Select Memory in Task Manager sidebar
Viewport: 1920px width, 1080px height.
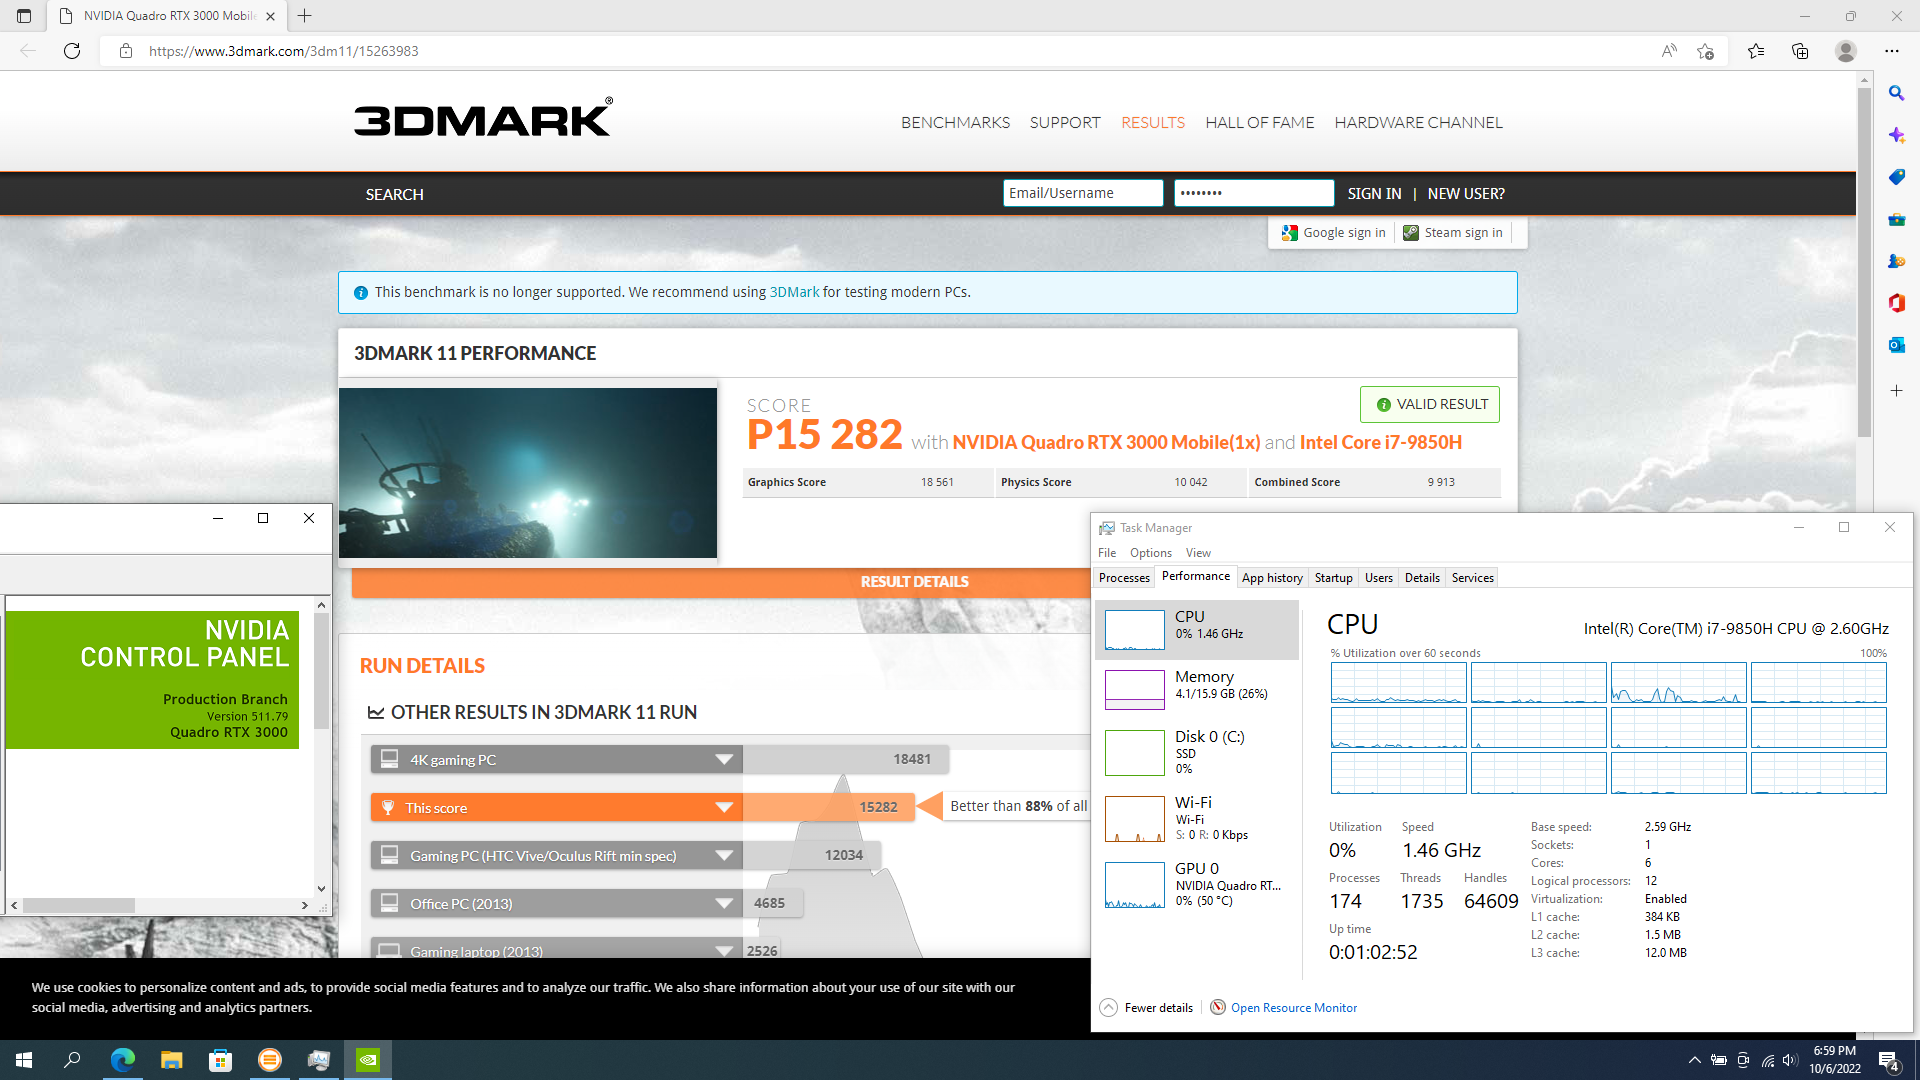coord(1197,689)
